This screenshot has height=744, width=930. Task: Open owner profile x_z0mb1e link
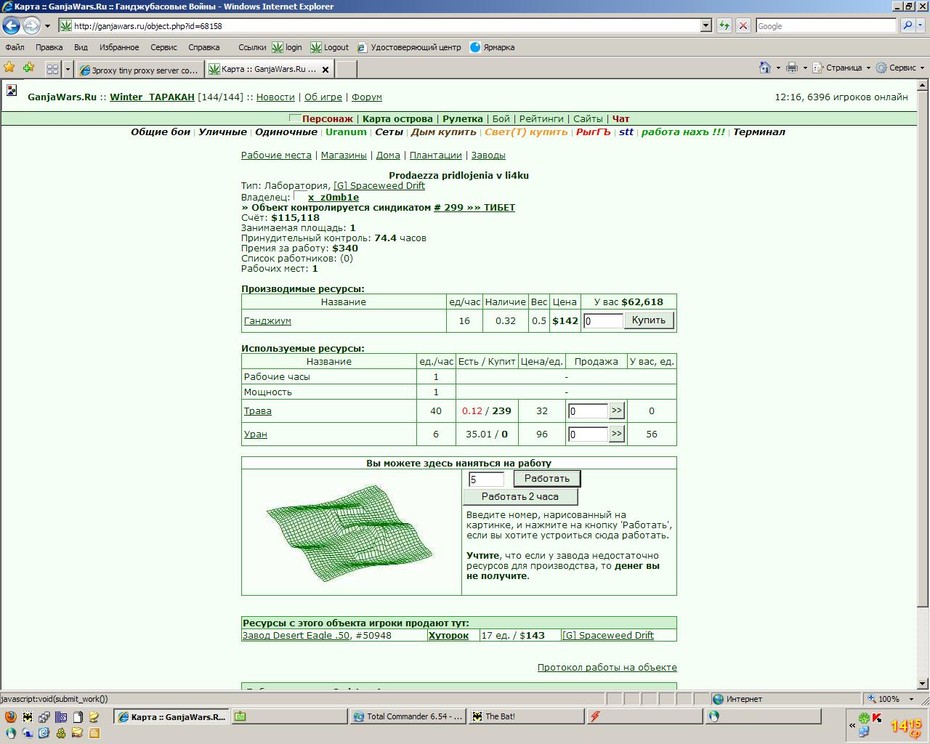[333, 197]
